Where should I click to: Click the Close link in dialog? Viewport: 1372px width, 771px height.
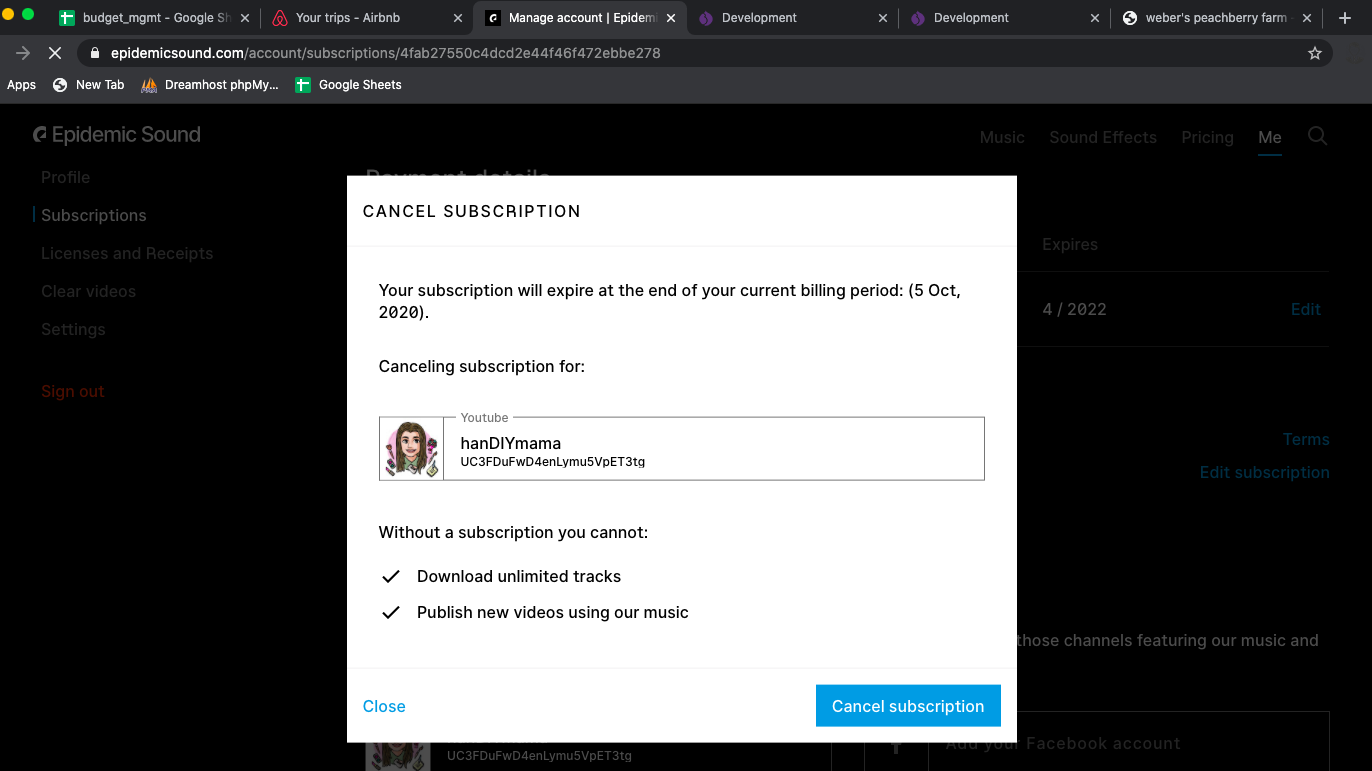pos(384,706)
